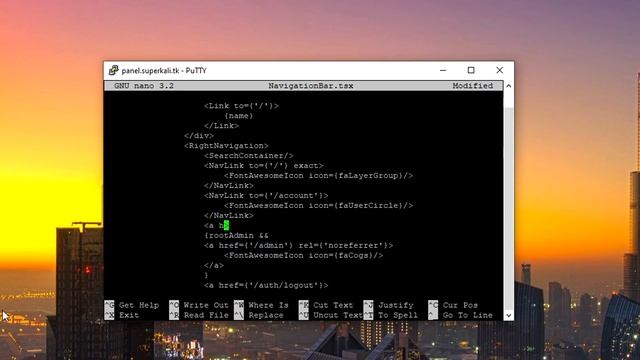This screenshot has height=360, width=640.
Task: Click the title bar text panel.superkali.tk - PuTTY
Action: tap(164, 71)
